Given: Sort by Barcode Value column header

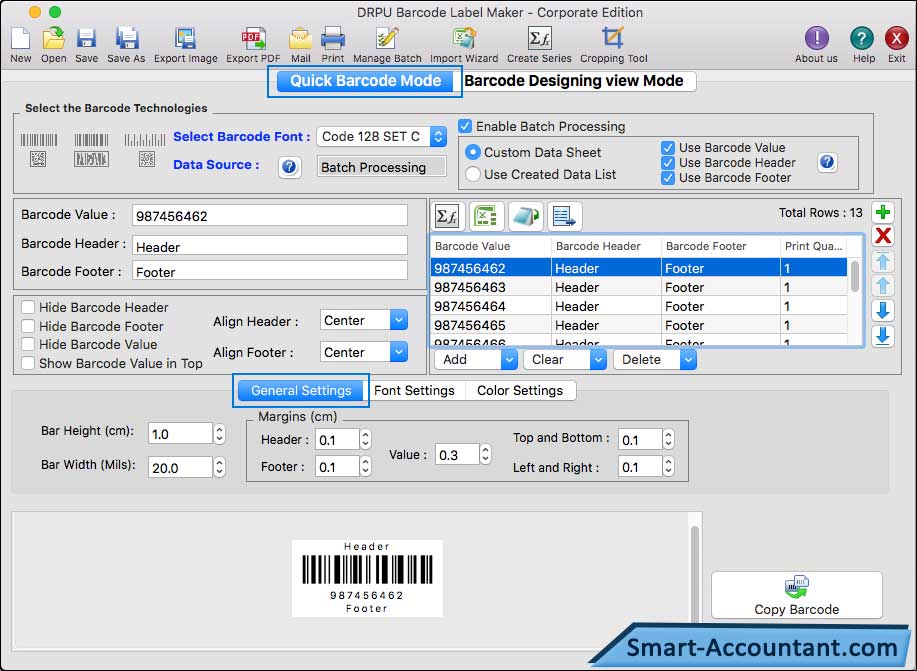Looking at the screenshot, I should 491,246.
